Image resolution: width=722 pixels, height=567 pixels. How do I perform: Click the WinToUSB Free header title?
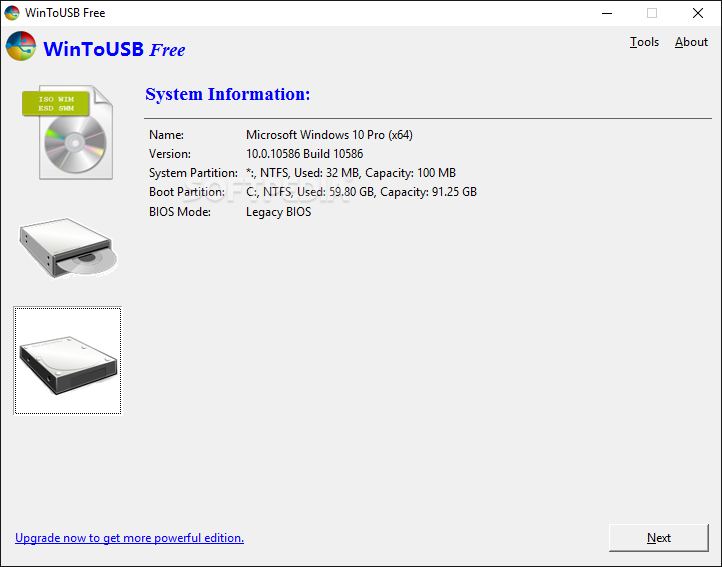click(x=114, y=49)
